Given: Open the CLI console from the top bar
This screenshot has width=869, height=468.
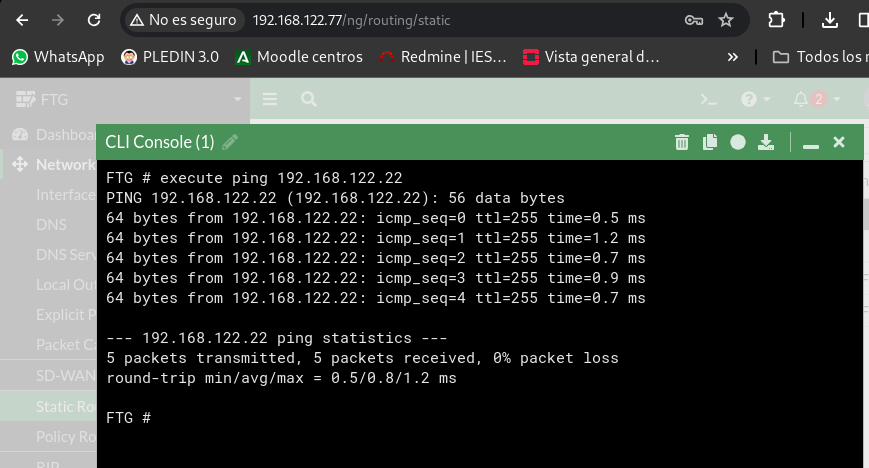Looking at the screenshot, I should click(708, 99).
